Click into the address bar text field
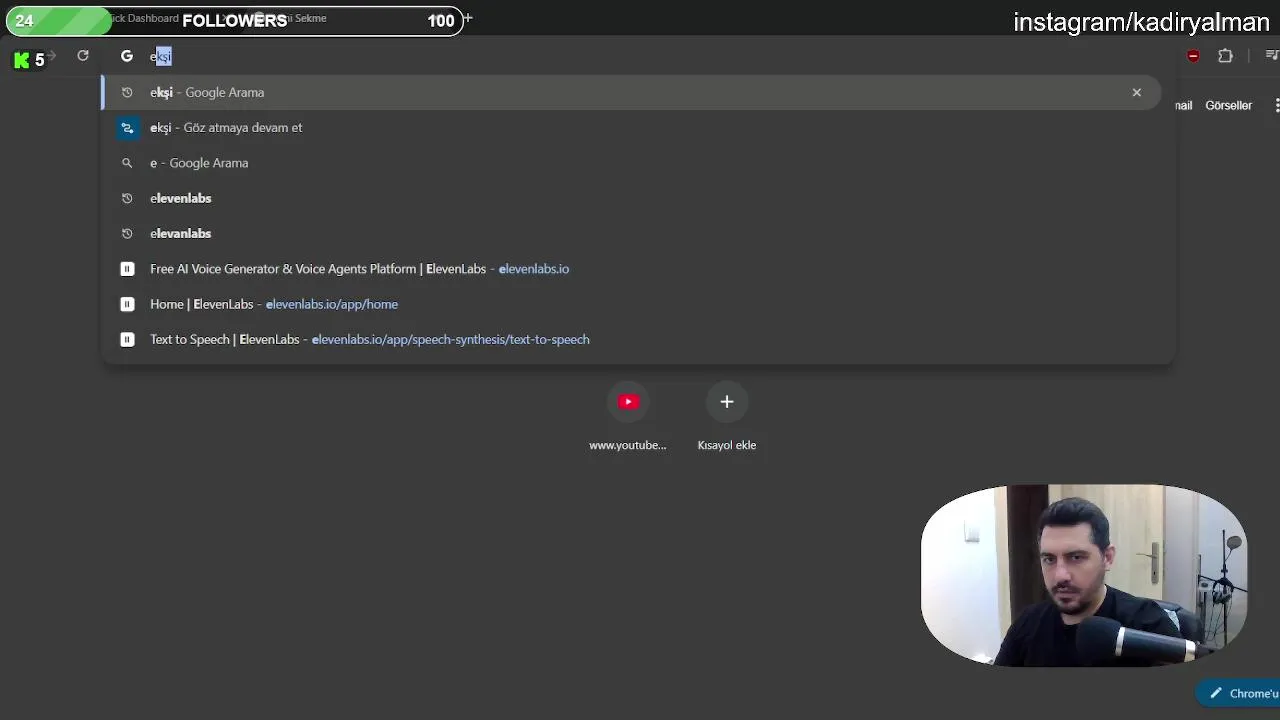Screen dimensions: 1280x720 (x=640, y=56)
